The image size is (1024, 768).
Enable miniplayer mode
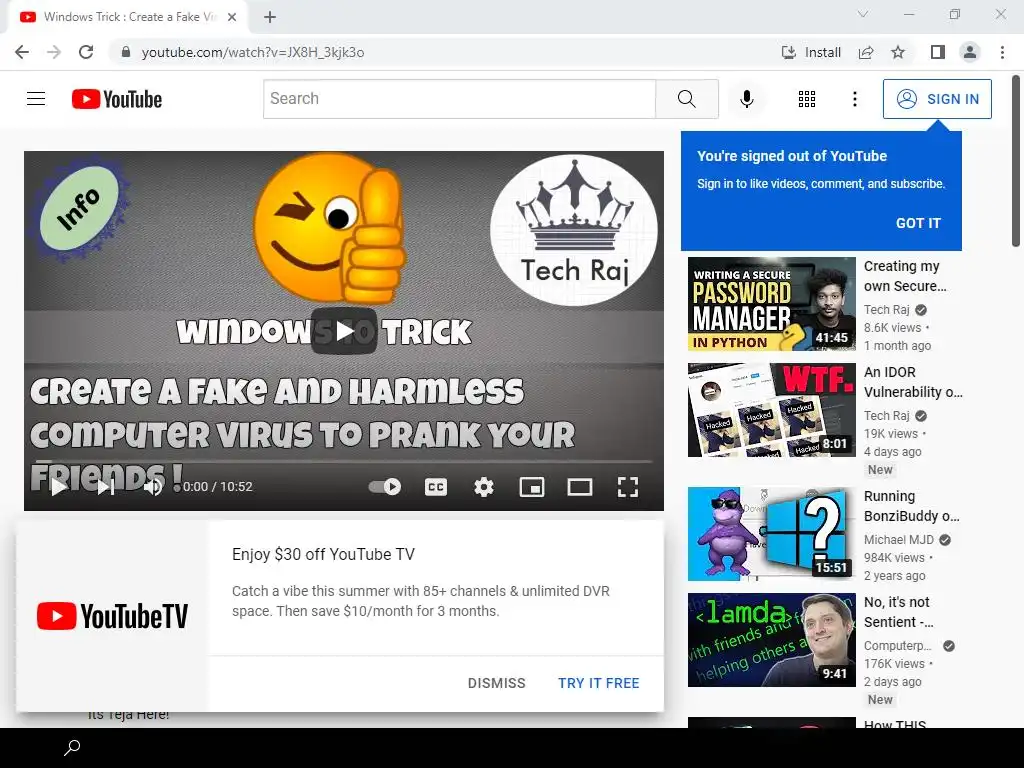click(x=532, y=487)
